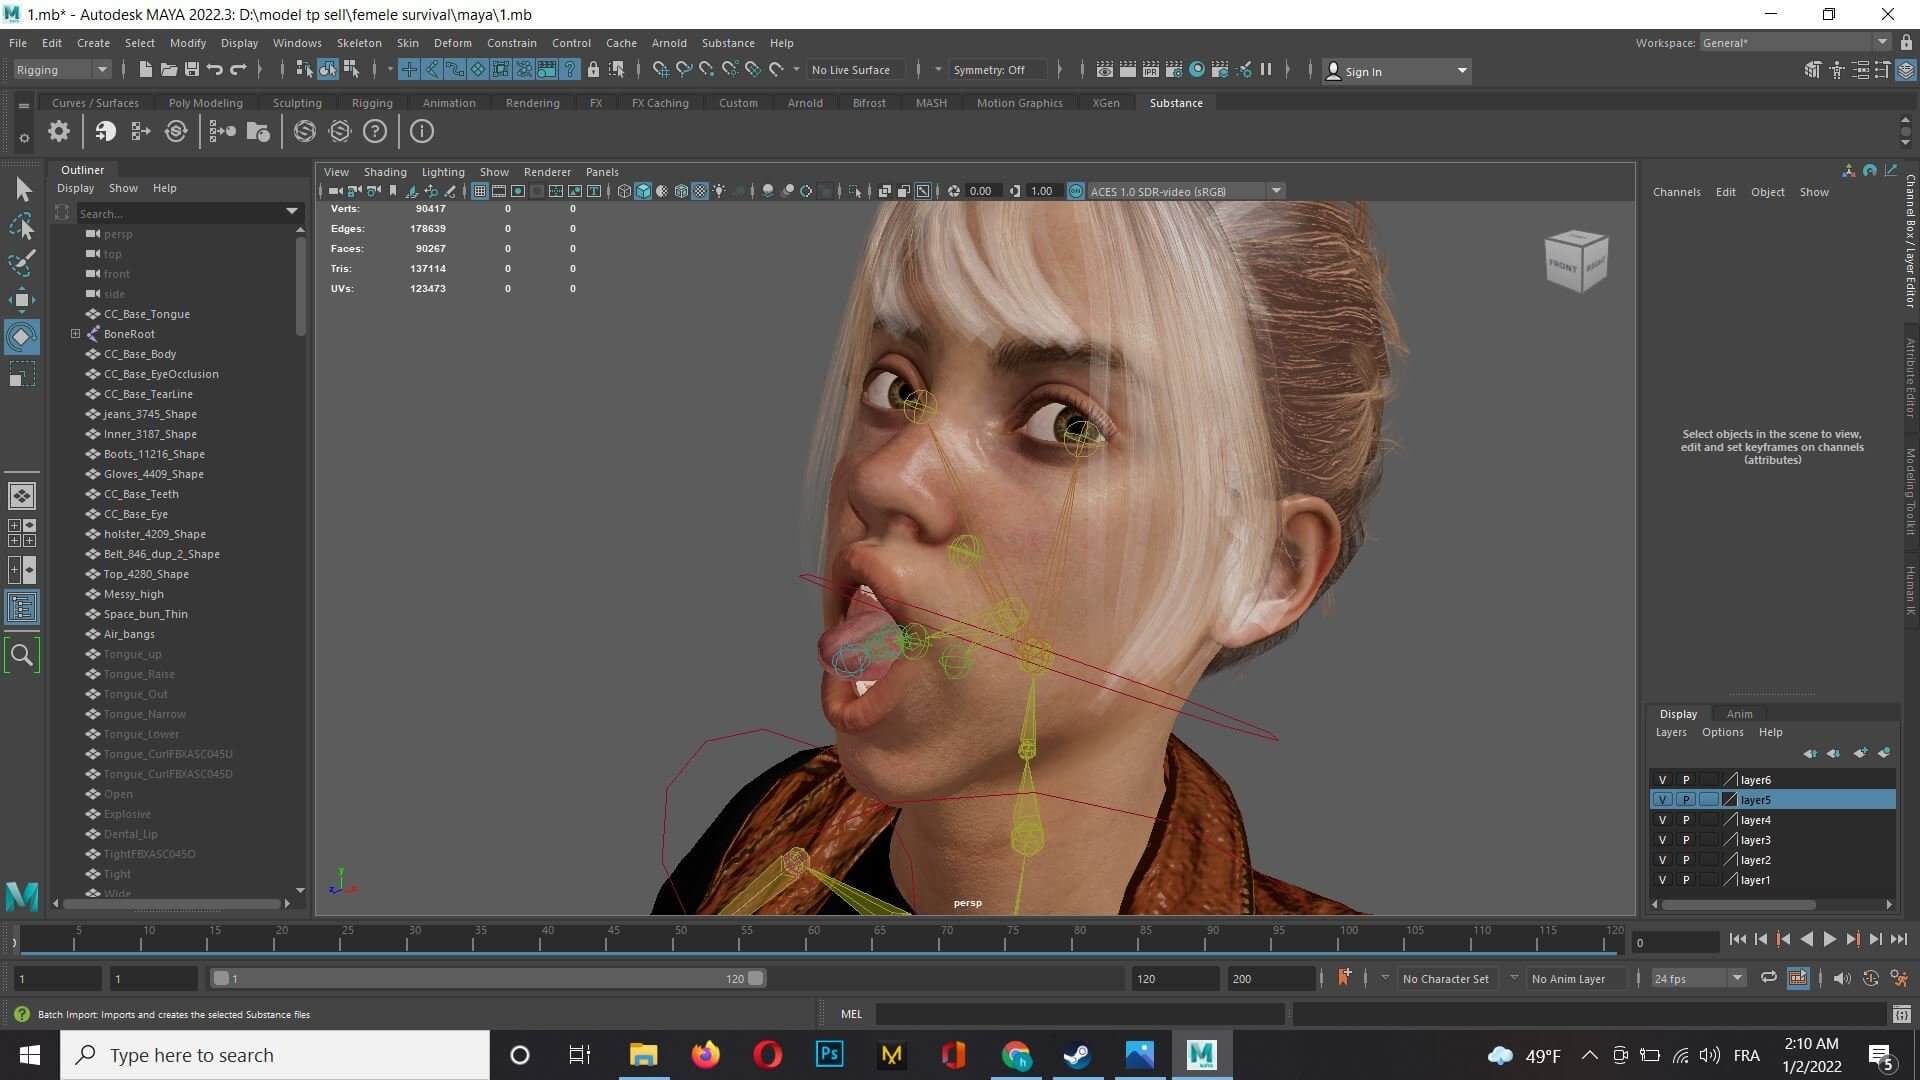Expand the BoneRoot node in Outliner
Viewport: 1920px width, 1080px height.
75,334
